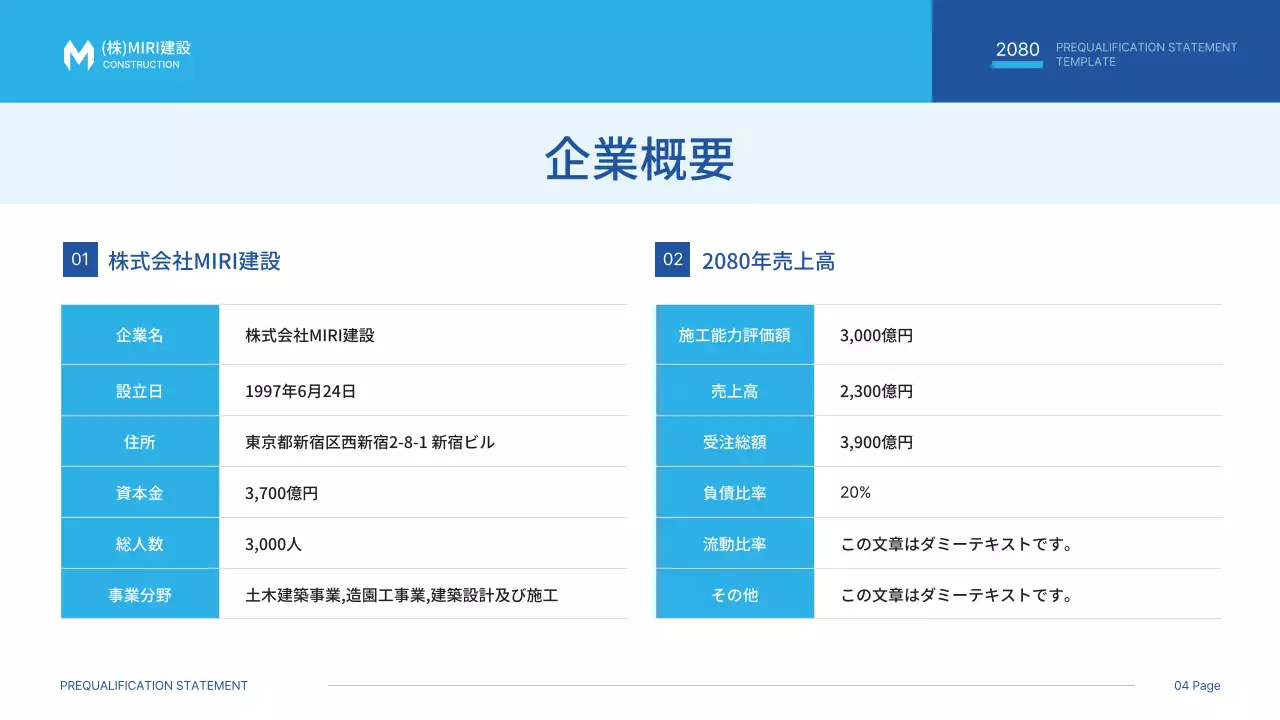Select the 企業概要 title
This screenshot has height=720, width=1280.
(x=639, y=158)
